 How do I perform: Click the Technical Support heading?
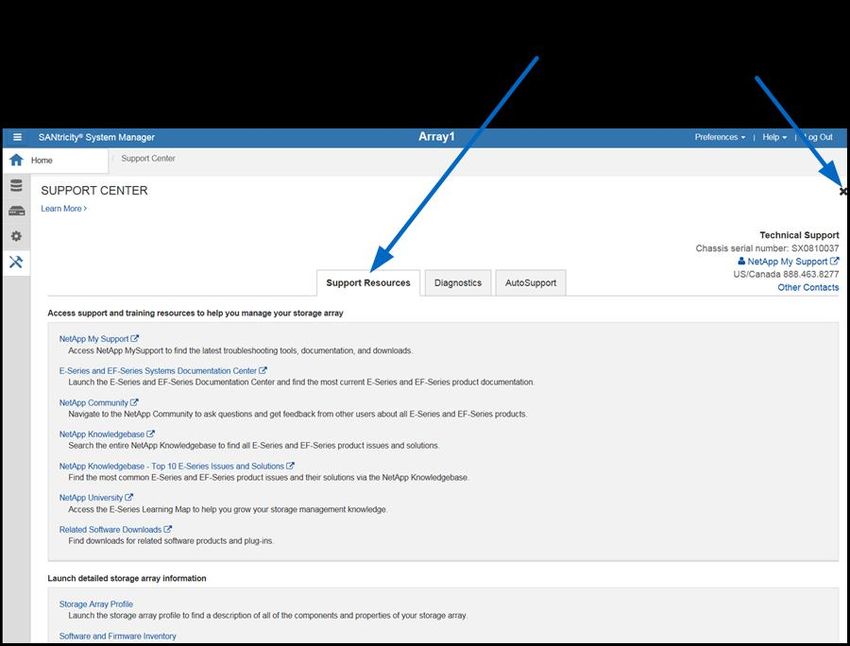tap(799, 235)
